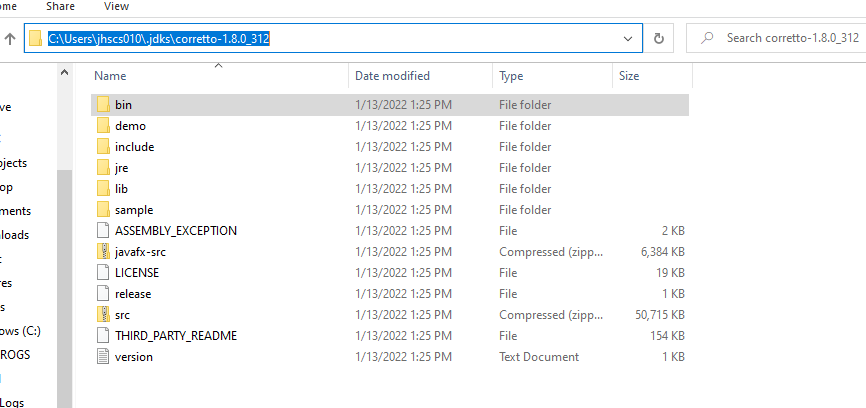The height and width of the screenshot is (408, 866).
Task: Click the Refresh button beside address bar
Action: [x=658, y=38]
